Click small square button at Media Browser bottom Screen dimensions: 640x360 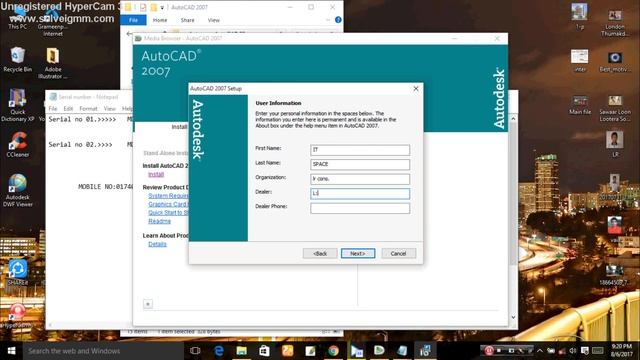(148, 304)
